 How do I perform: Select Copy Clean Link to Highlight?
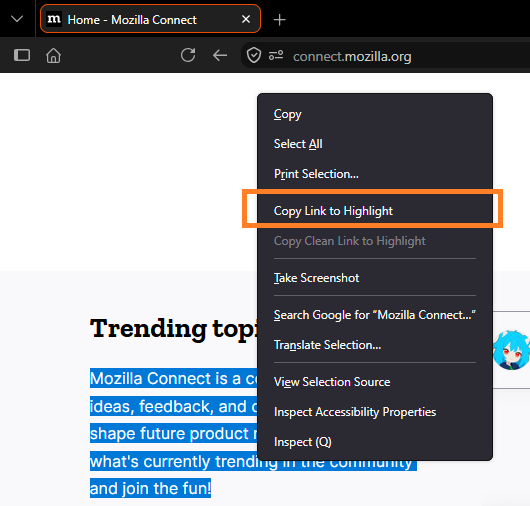tap(375, 241)
